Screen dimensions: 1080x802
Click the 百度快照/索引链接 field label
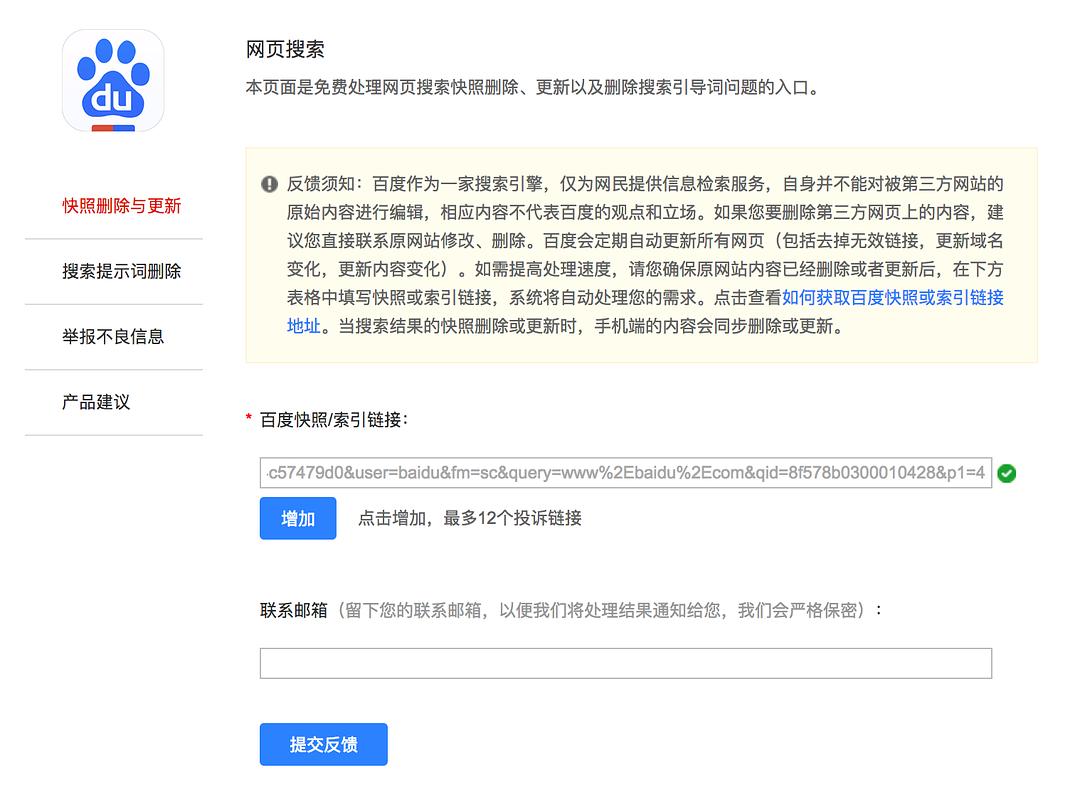click(x=334, y=420)
